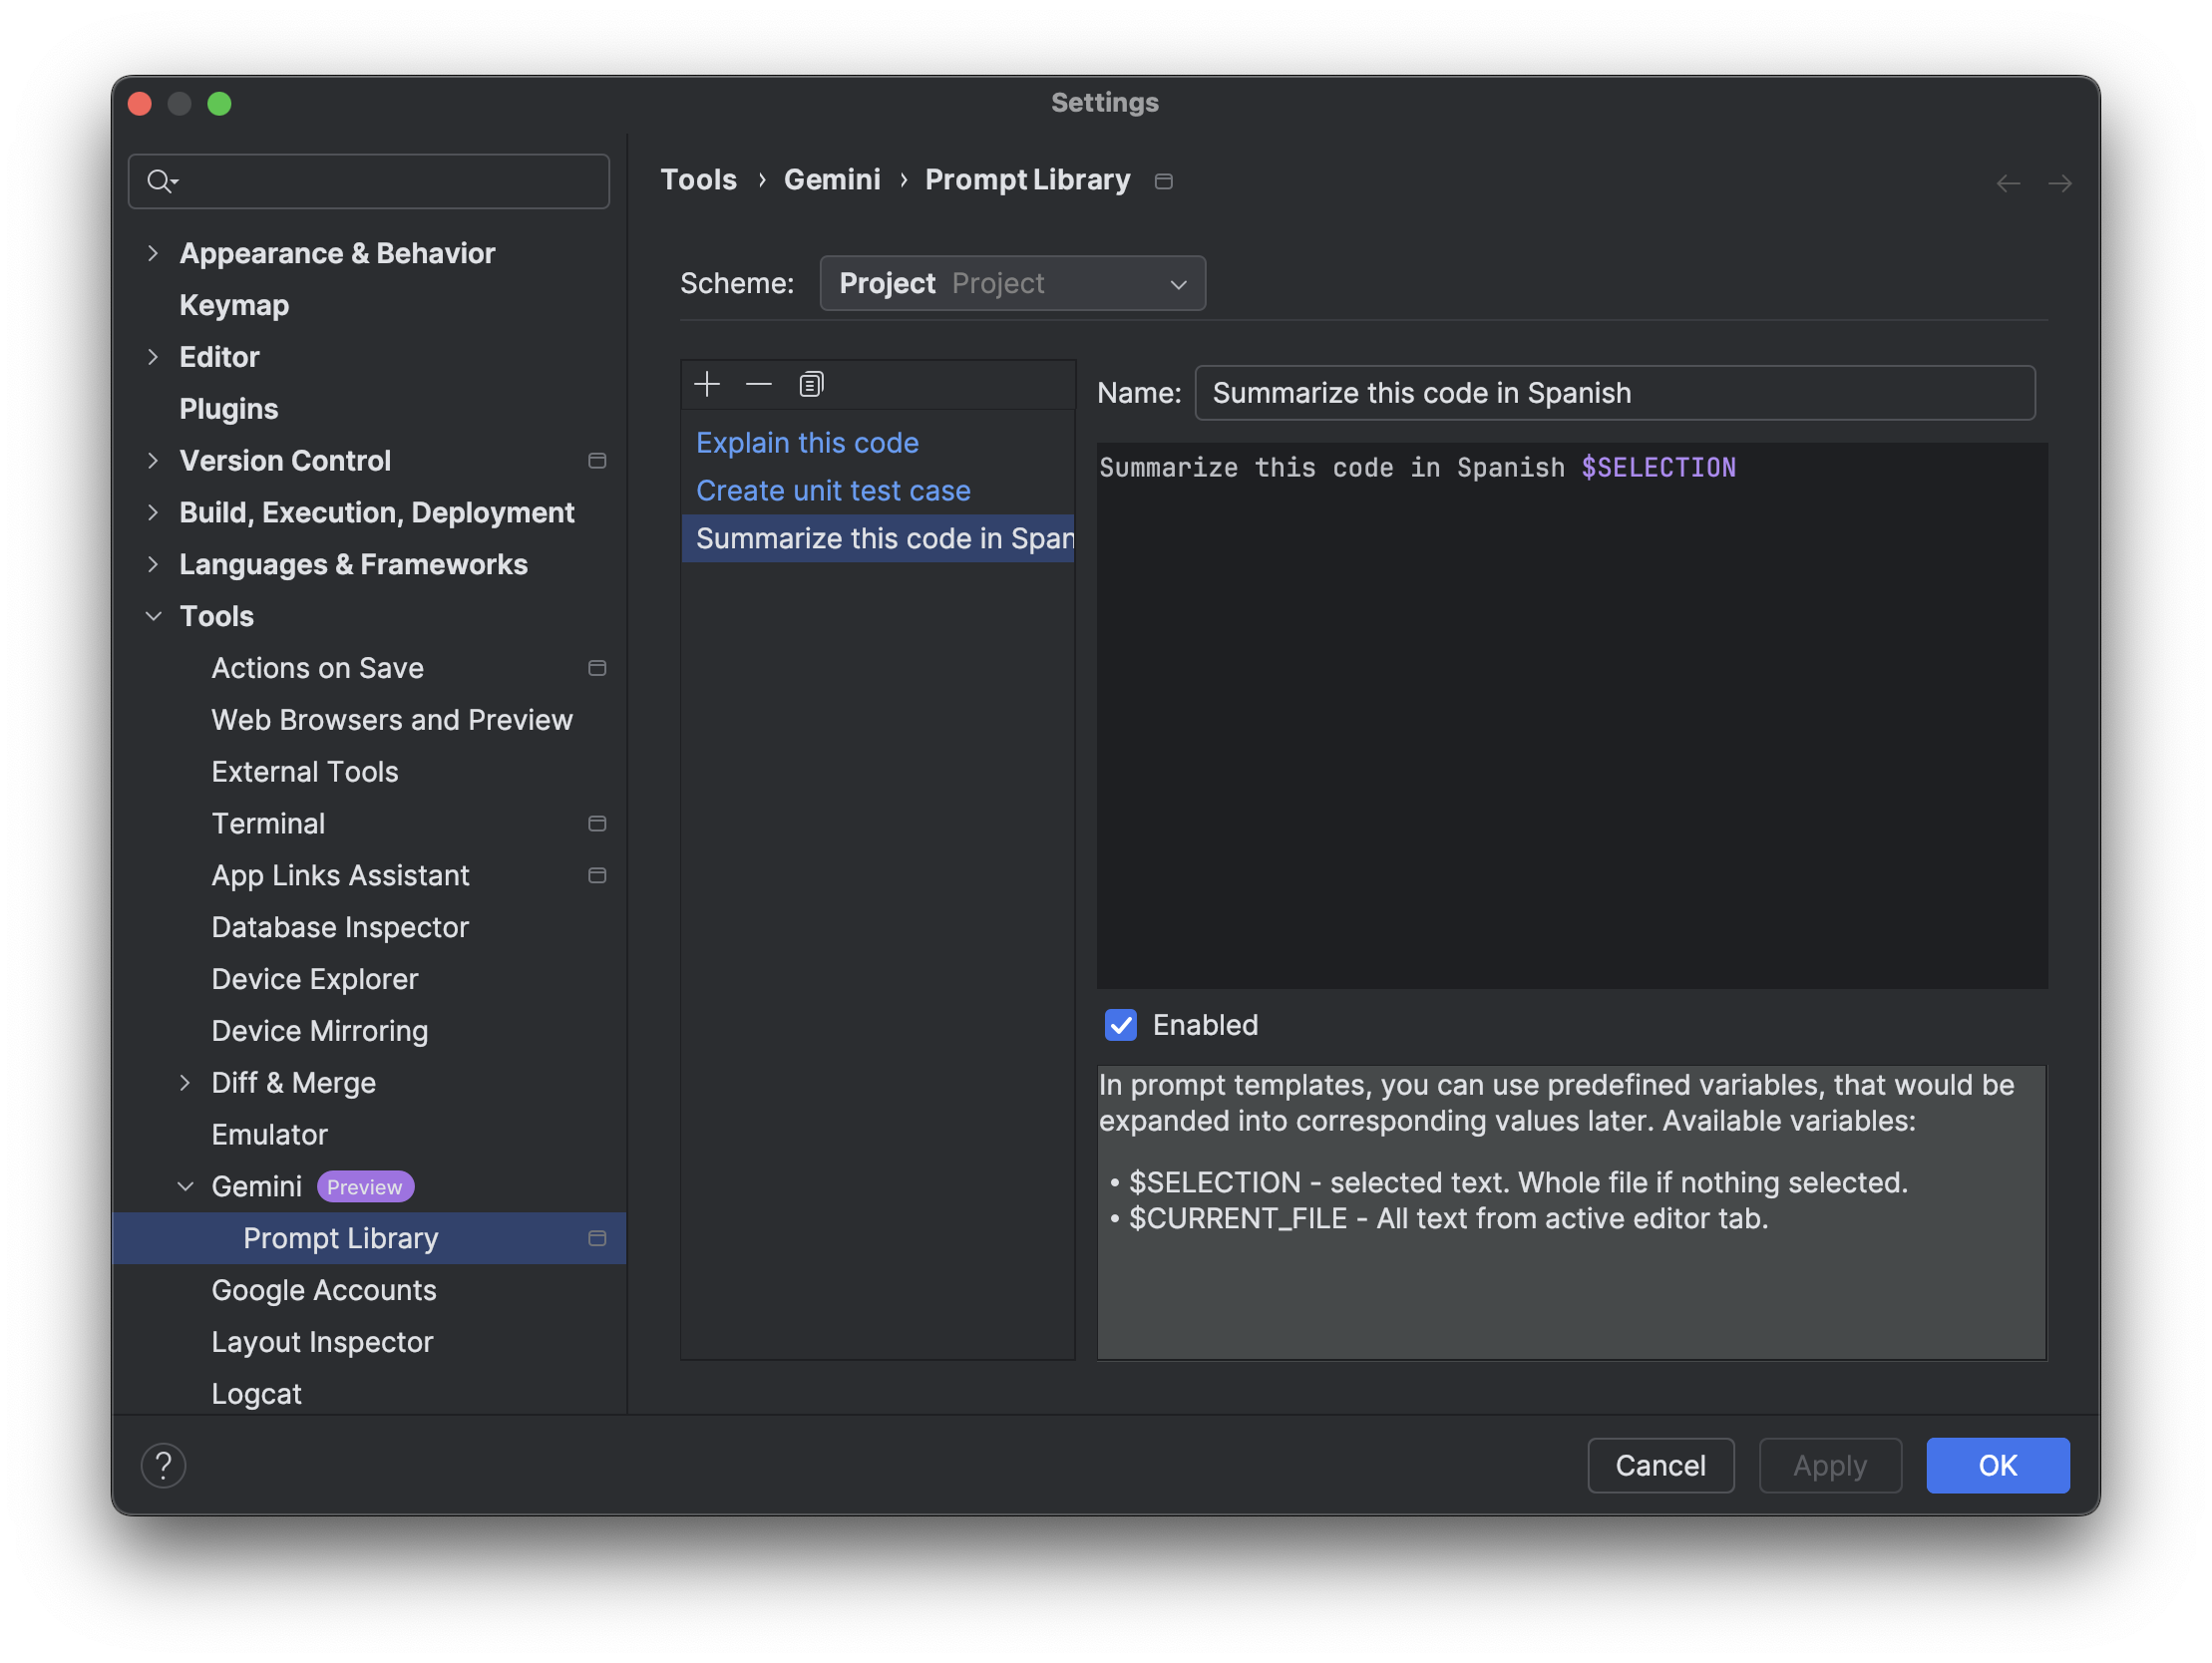The height and width of the screenshot is (1663, 2212).
Task: Click the duplicate prompt icon
Action: tap(811, 383)
